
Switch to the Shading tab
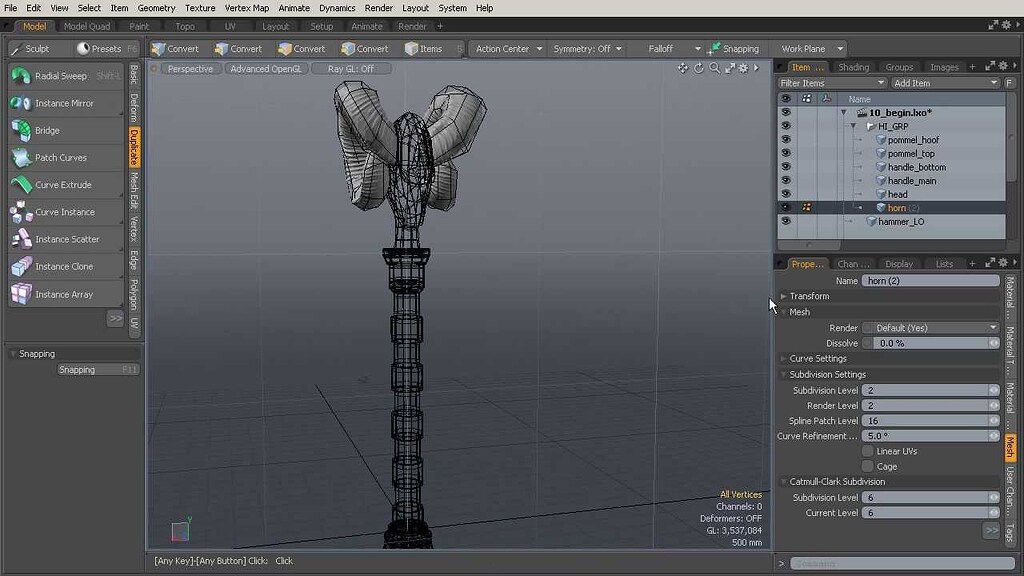(x=855, y=66)
